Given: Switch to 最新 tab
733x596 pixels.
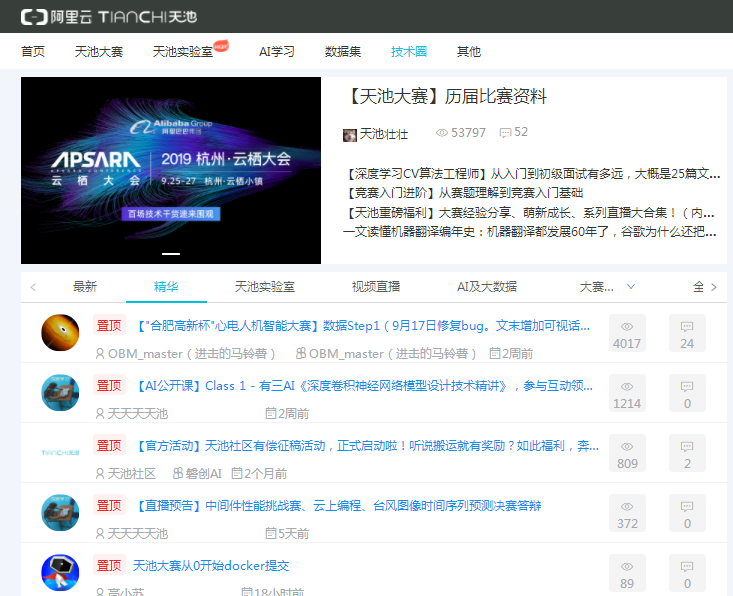Looking at the screenshot, I should [x=85, y=287].
